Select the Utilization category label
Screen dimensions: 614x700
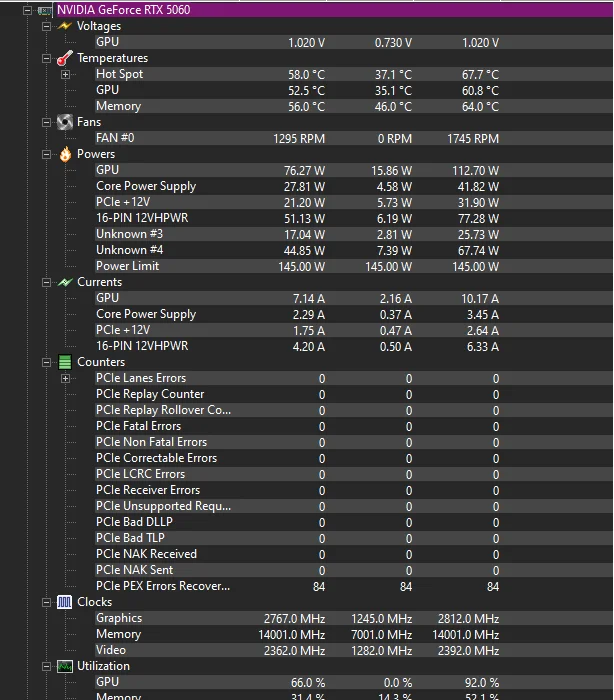coord(103,666)
